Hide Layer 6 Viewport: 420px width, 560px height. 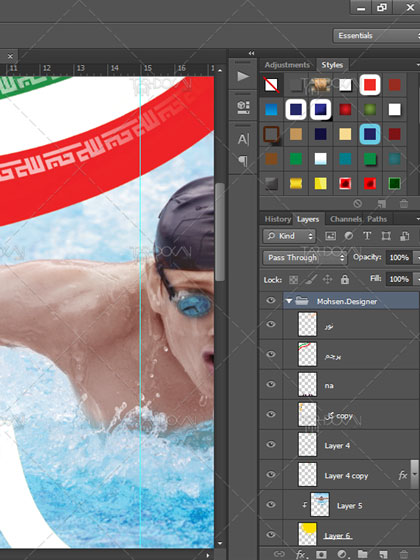pyautogui.click(x=271, y=534)
